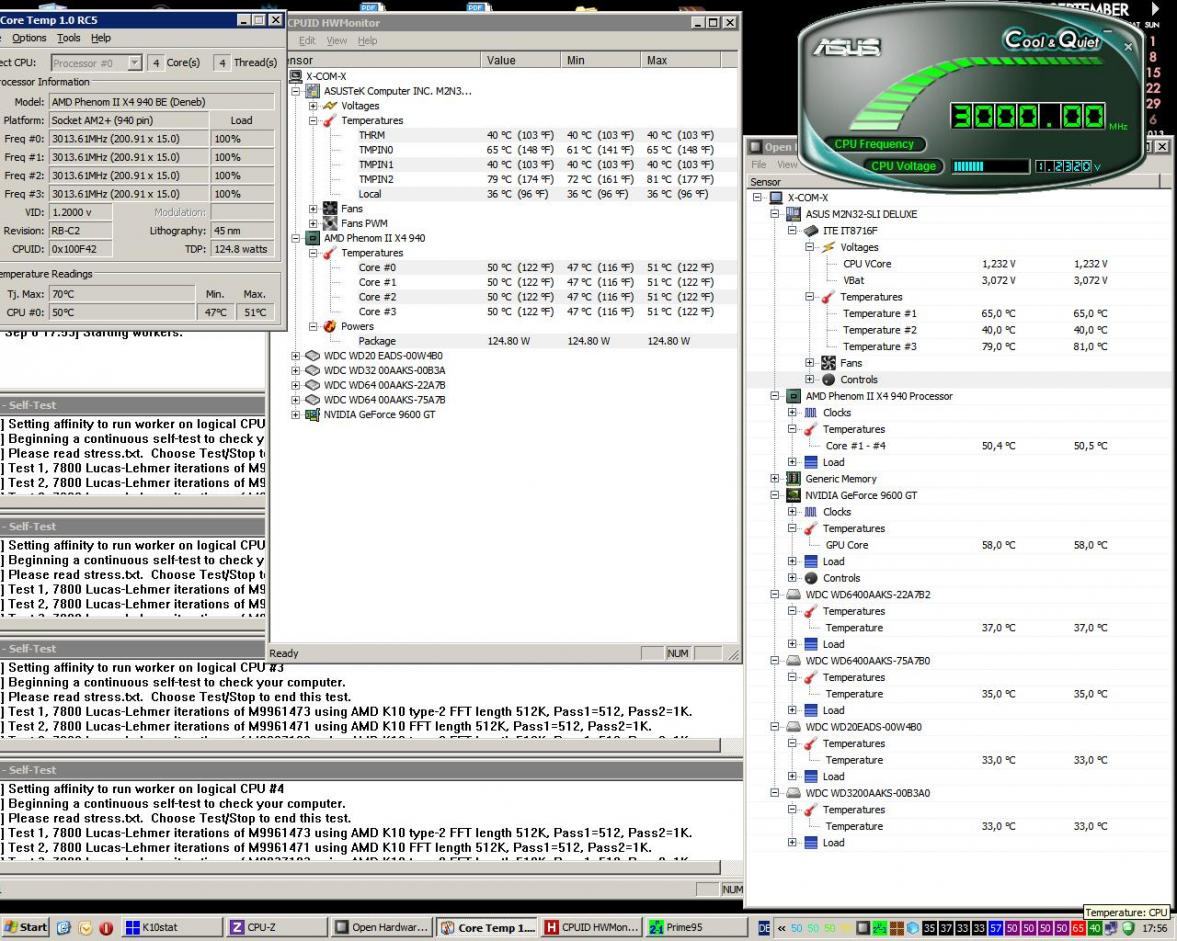
Task: Select the CPU VCore row in Open Hardware Monitor
Action: [957, 264]
